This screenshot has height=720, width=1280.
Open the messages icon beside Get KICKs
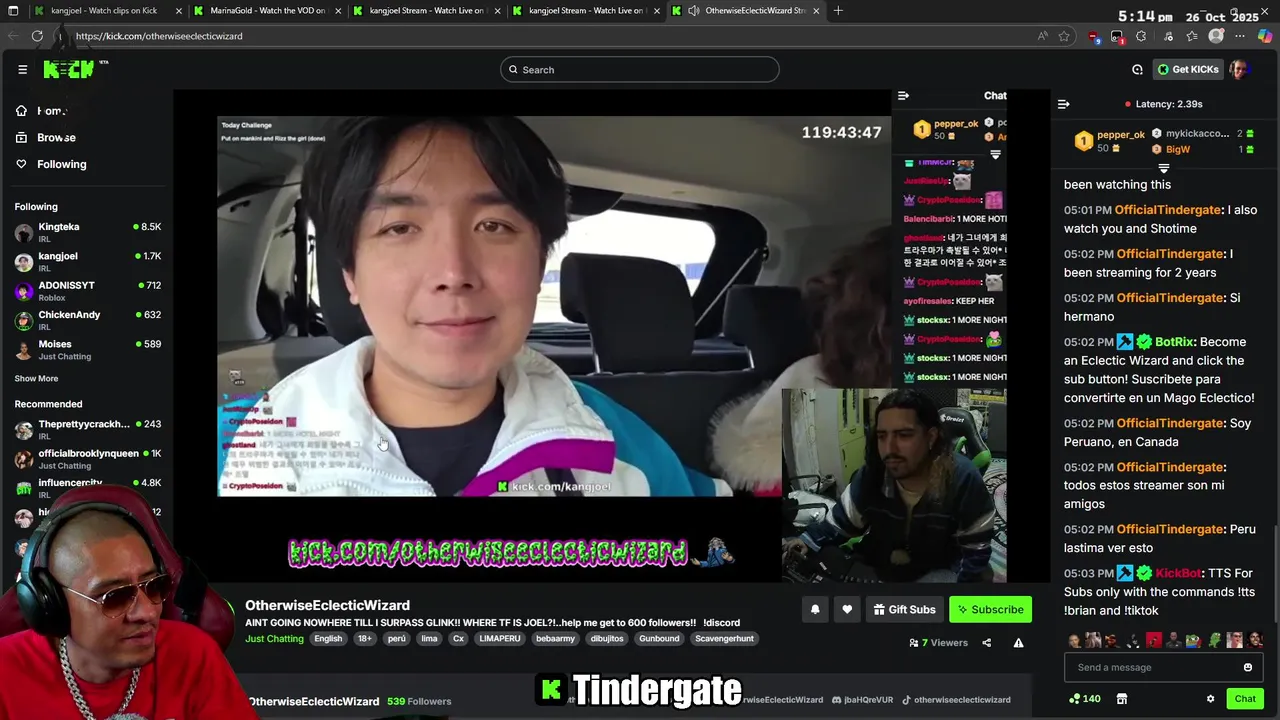pyautogui.click(x=1137, y=69)
